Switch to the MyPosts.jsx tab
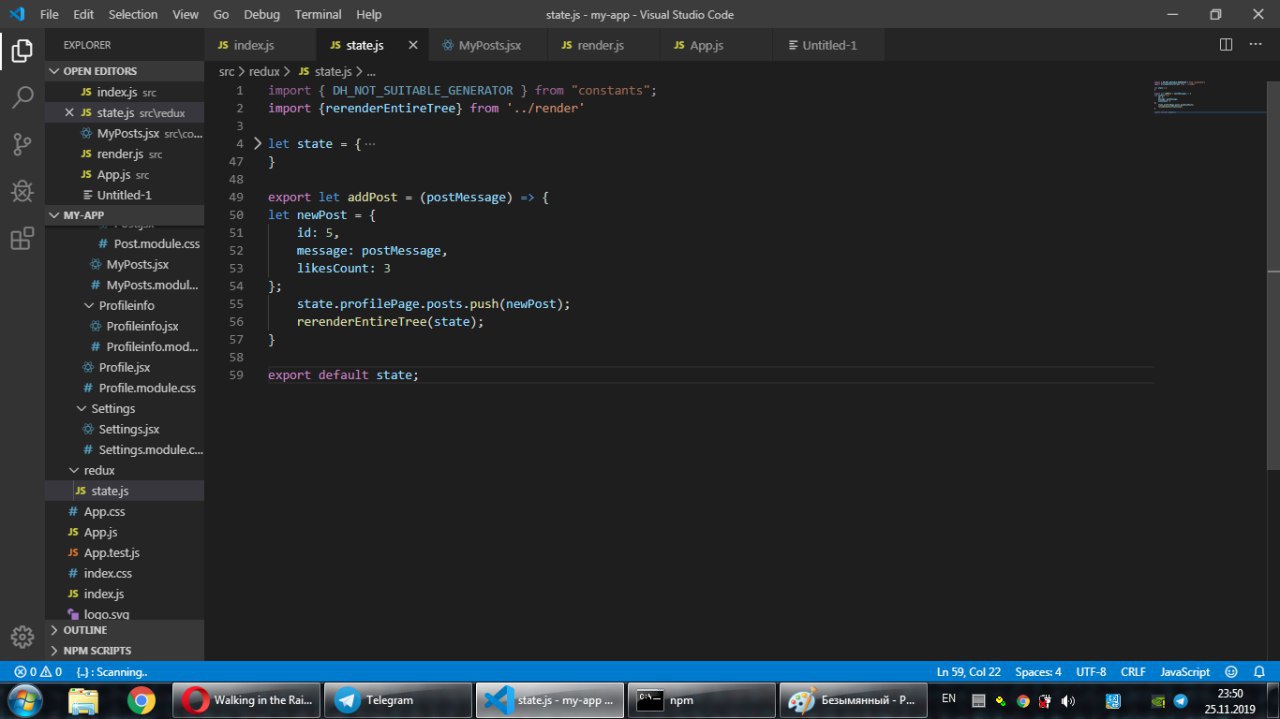Image resolution: width=1280 pixels, height=719 pixels. (x=489, y=45)
